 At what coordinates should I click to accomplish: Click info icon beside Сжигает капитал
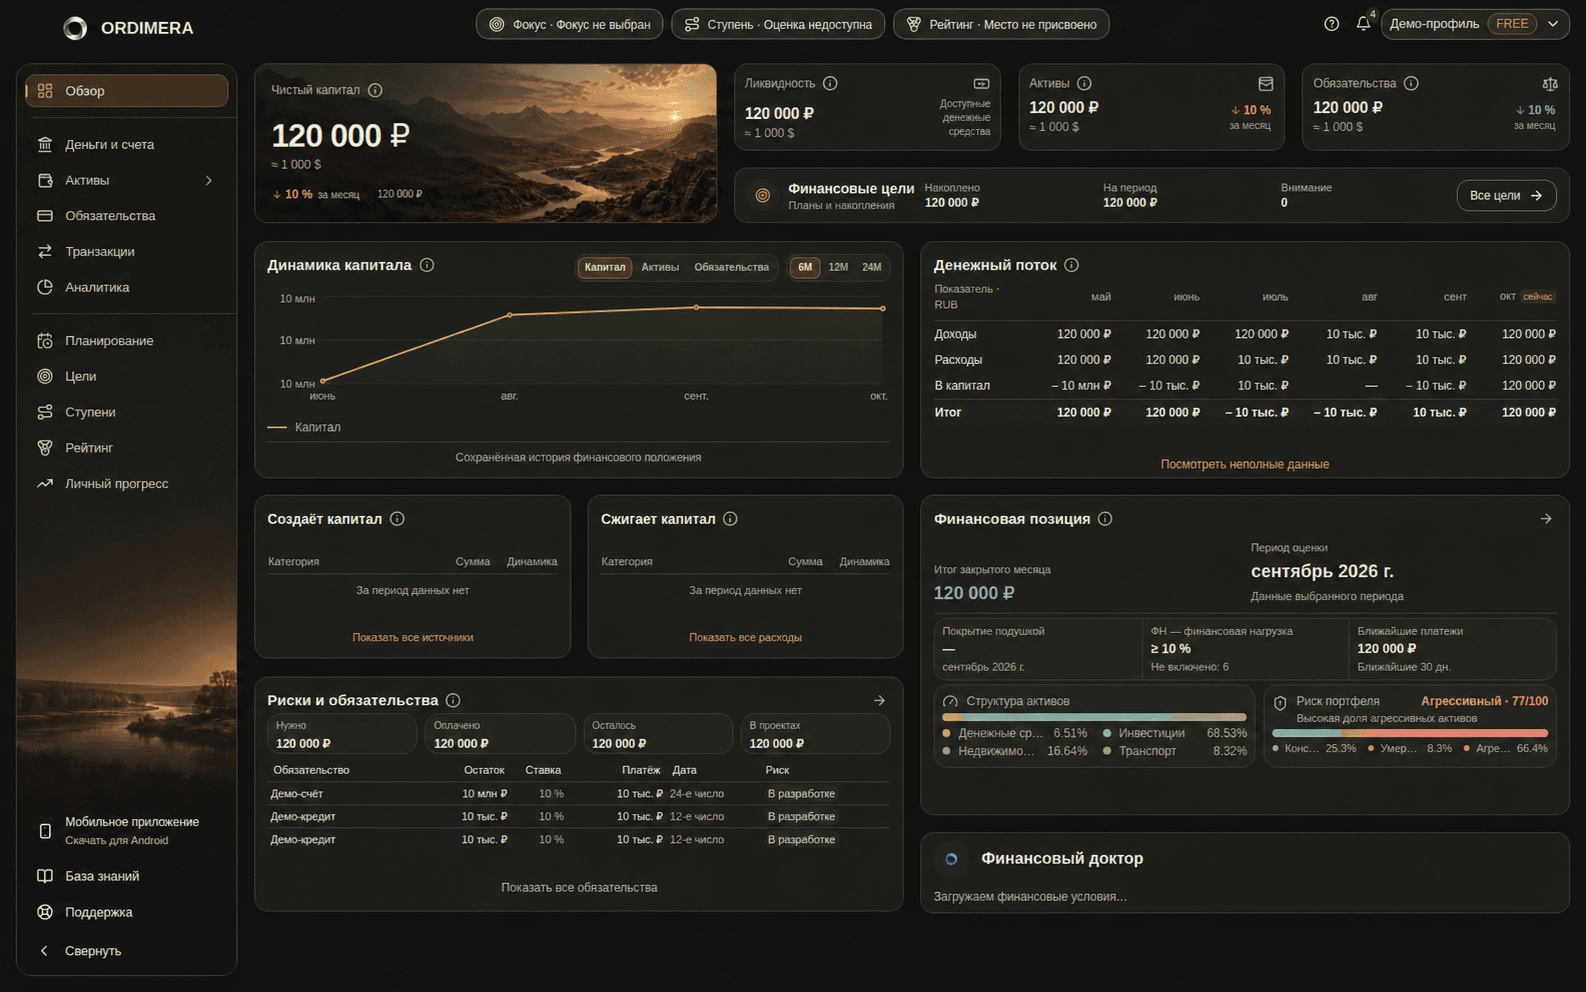(x=730, y=519)
